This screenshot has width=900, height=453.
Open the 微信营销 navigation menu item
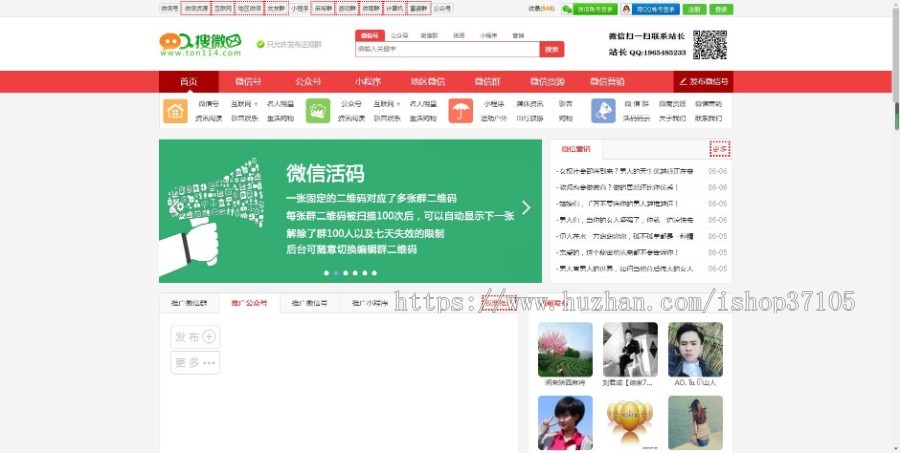point(607,82)
